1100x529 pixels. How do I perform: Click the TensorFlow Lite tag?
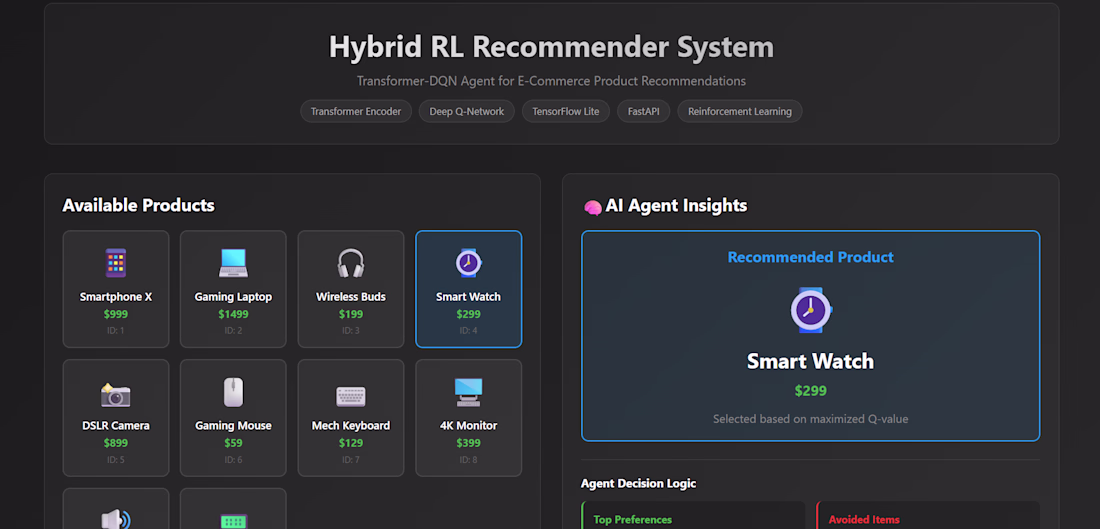pyautogui.click(x=565, y=112)
